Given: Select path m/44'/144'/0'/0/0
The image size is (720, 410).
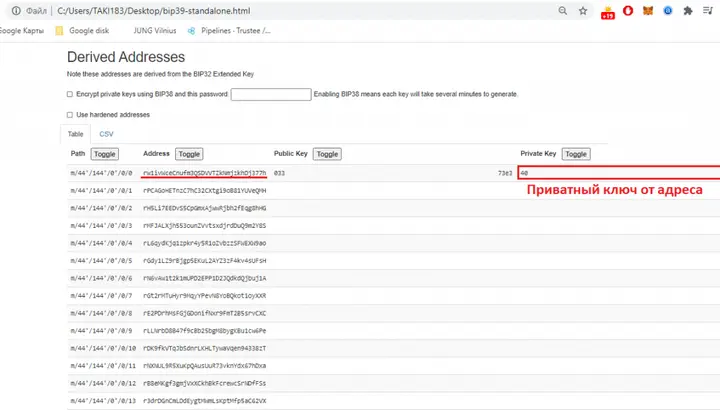Looking at the screenshot, I should point(101,173).
